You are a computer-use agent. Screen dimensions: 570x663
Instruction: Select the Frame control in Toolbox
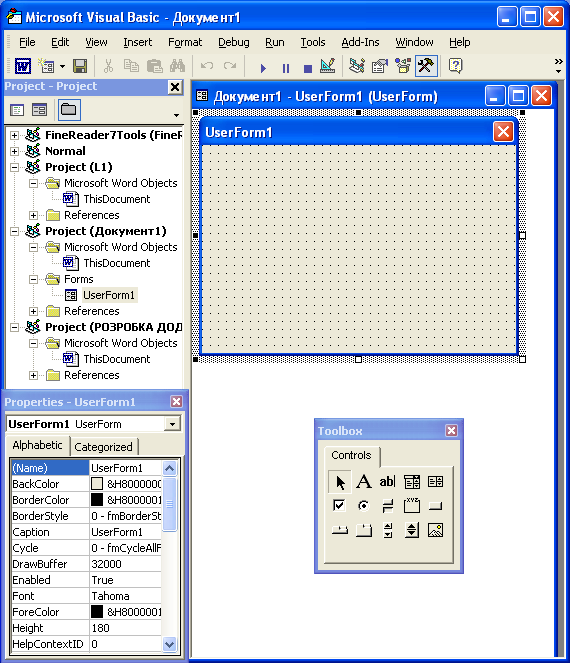coord(411,506)
